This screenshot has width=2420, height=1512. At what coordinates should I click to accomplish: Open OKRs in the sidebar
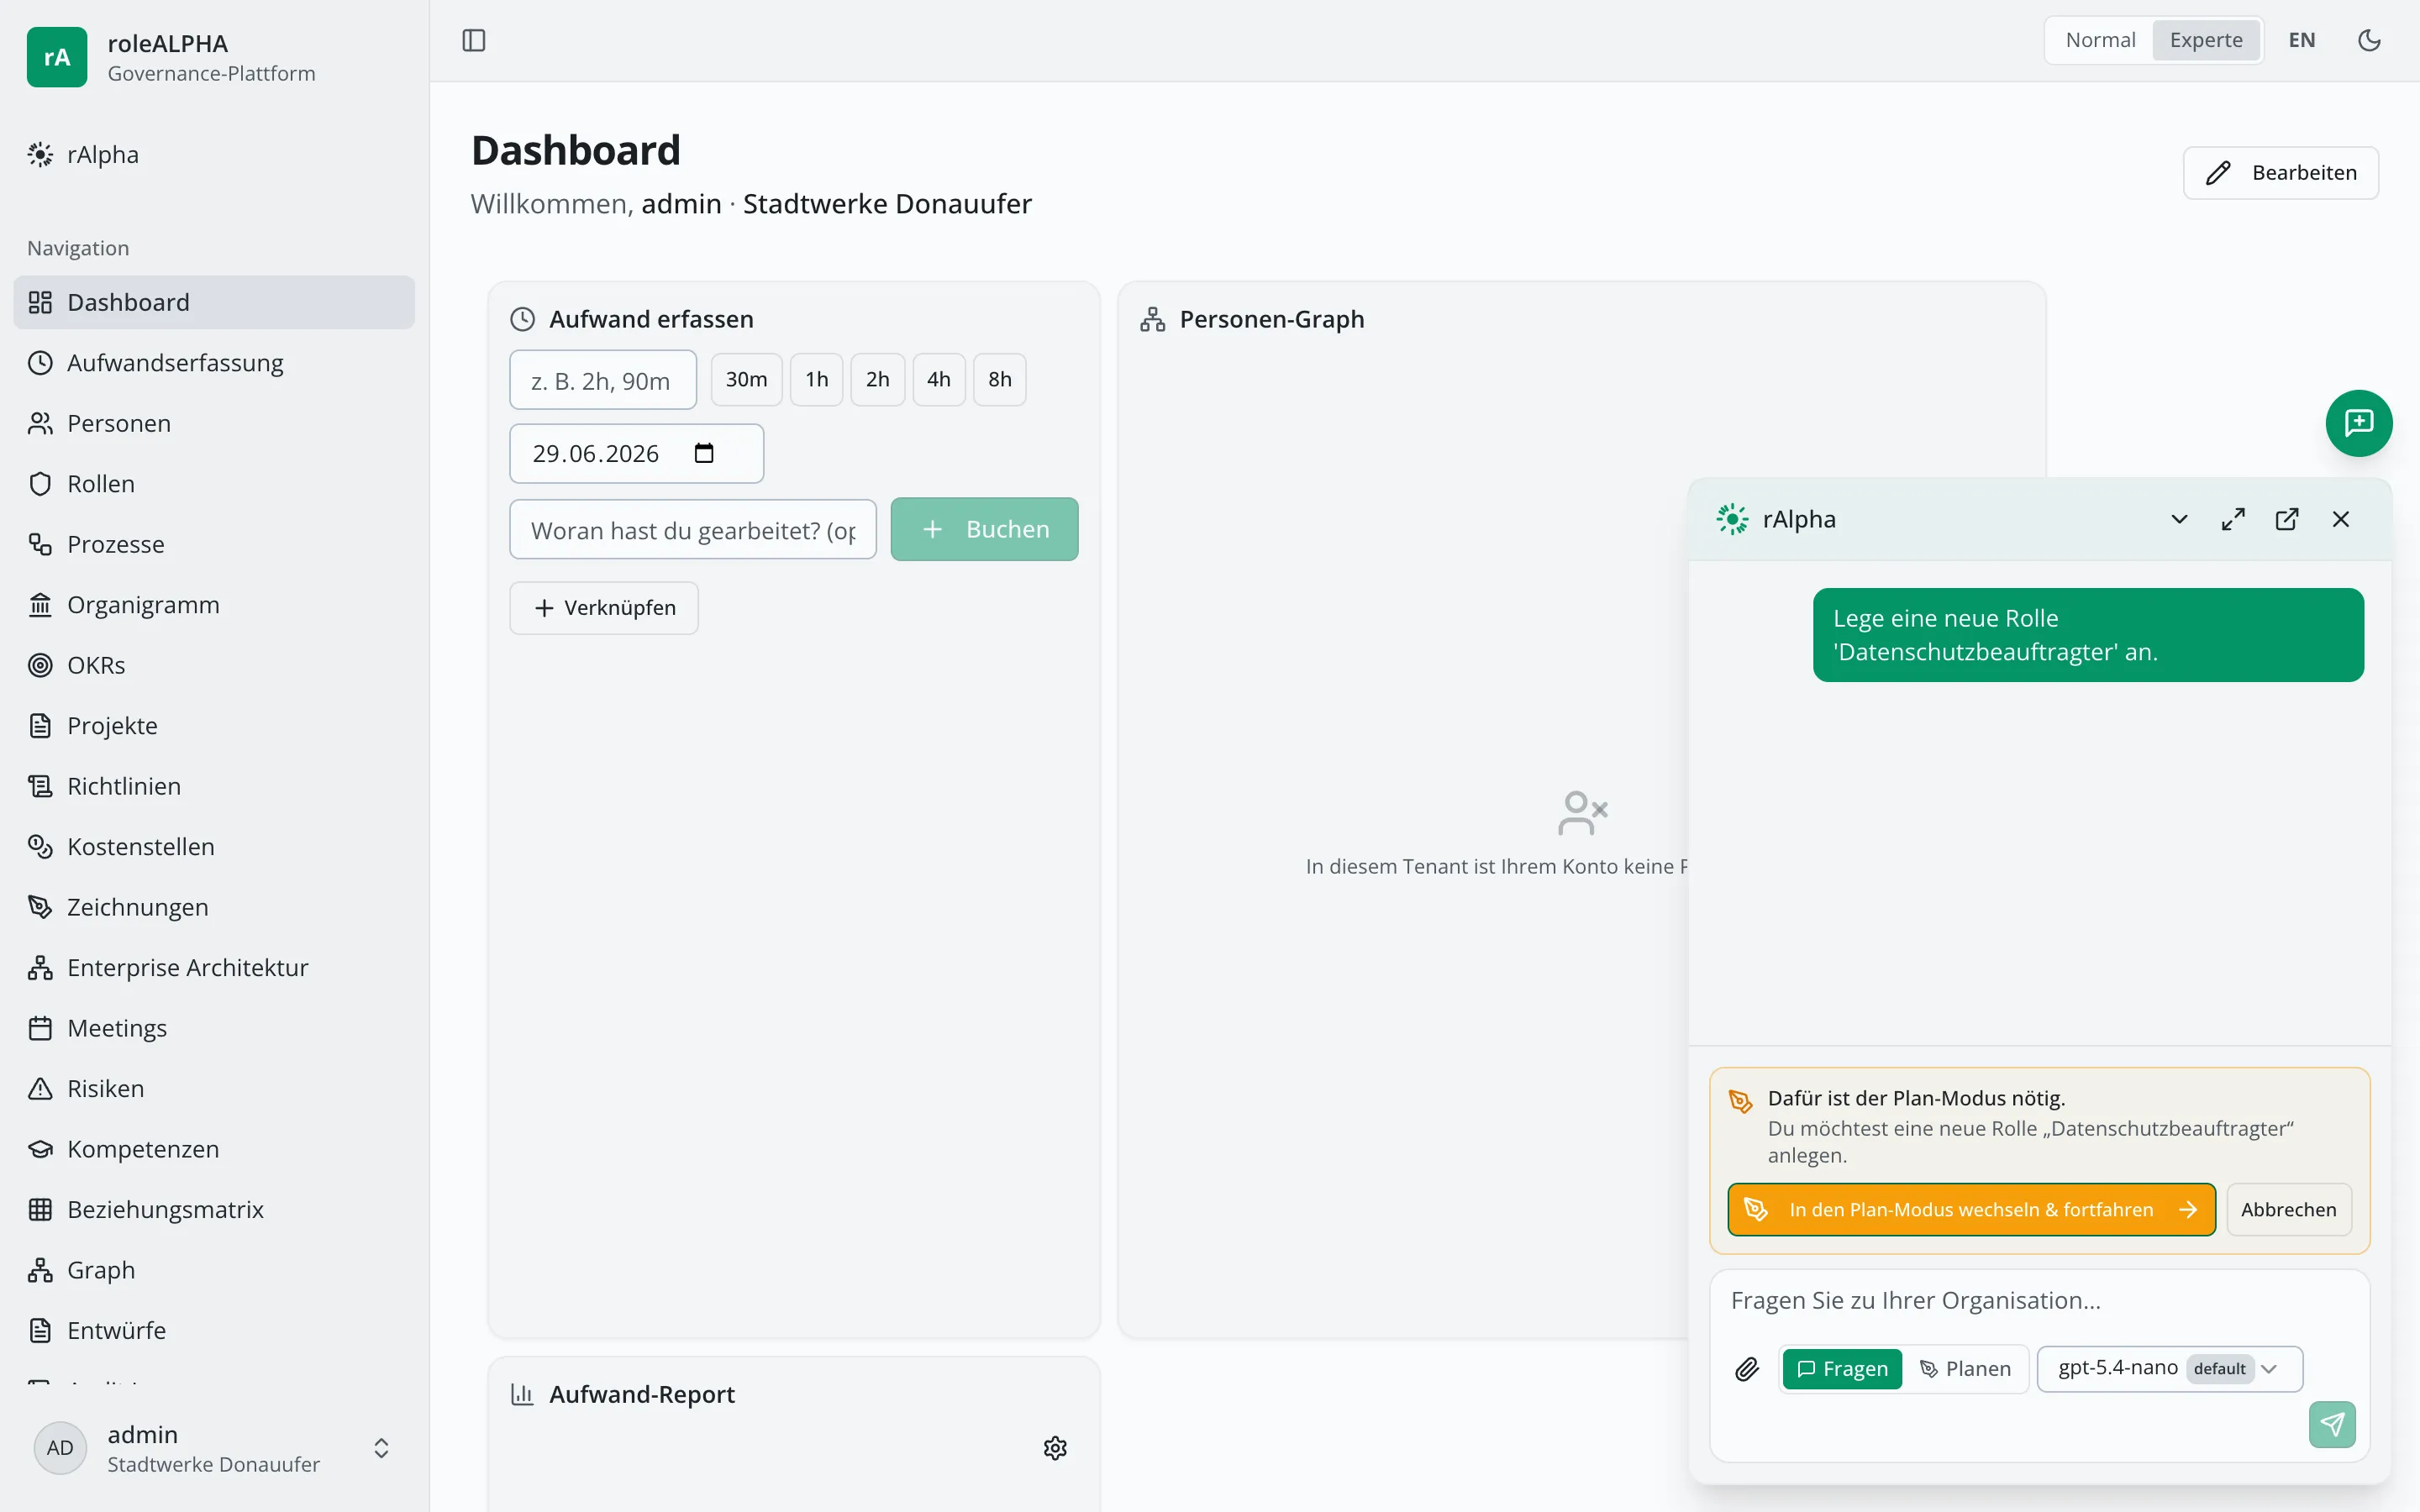point(214,665)
